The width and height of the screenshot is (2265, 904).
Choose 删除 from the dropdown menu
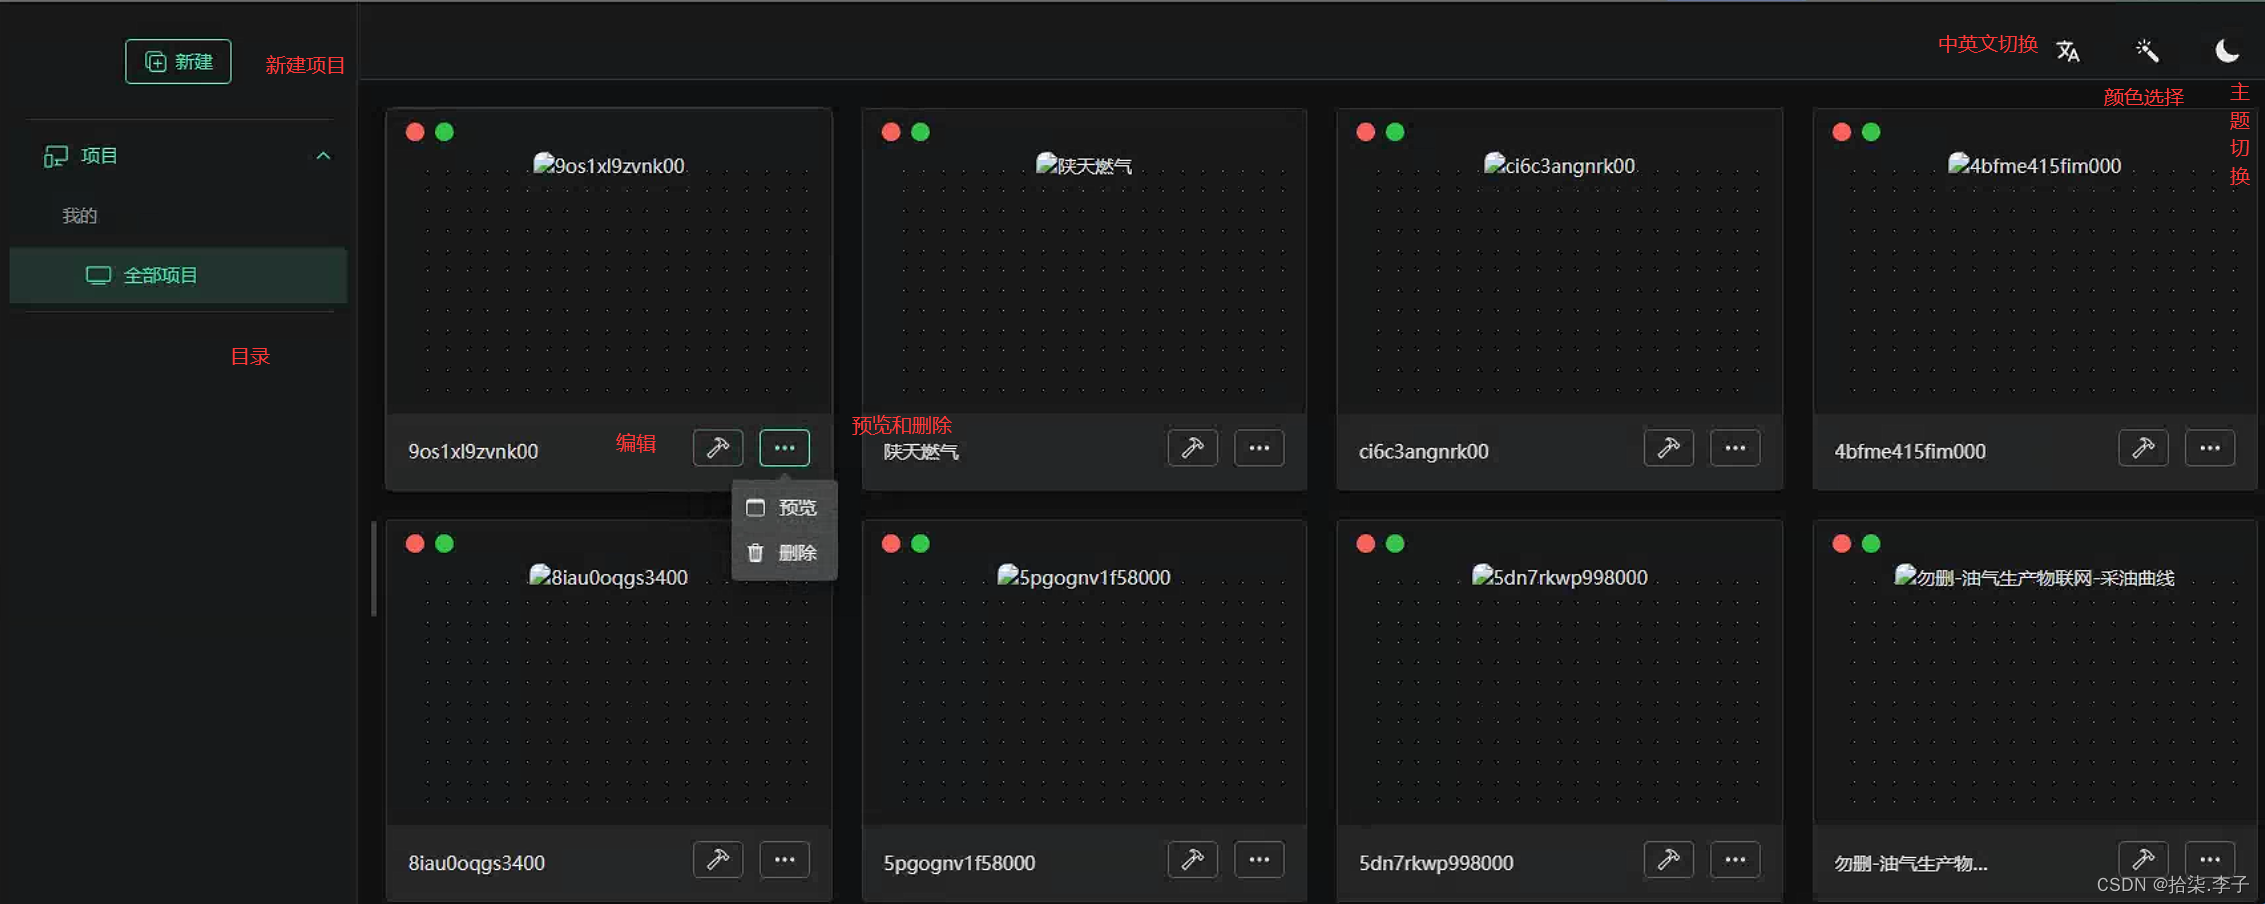784,553
